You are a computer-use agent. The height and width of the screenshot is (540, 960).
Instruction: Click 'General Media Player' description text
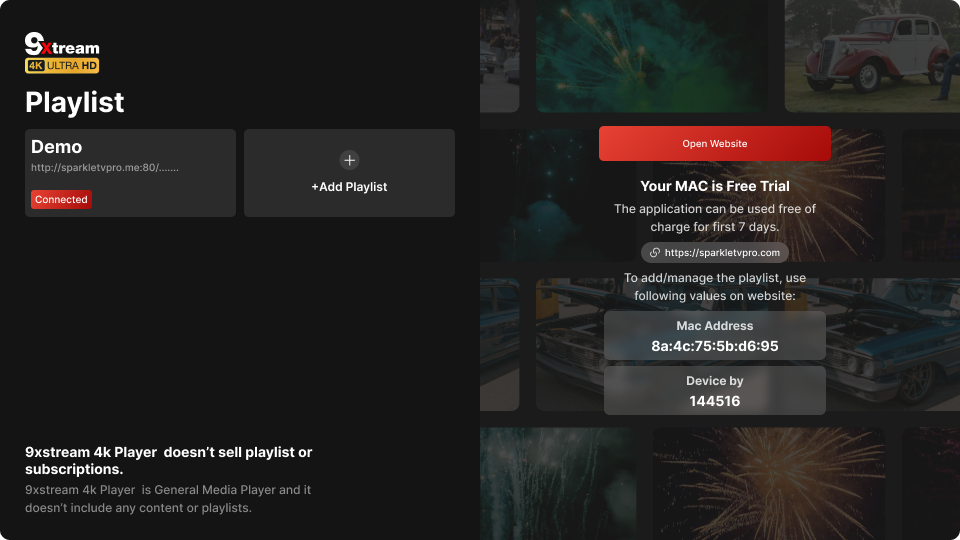168,498
